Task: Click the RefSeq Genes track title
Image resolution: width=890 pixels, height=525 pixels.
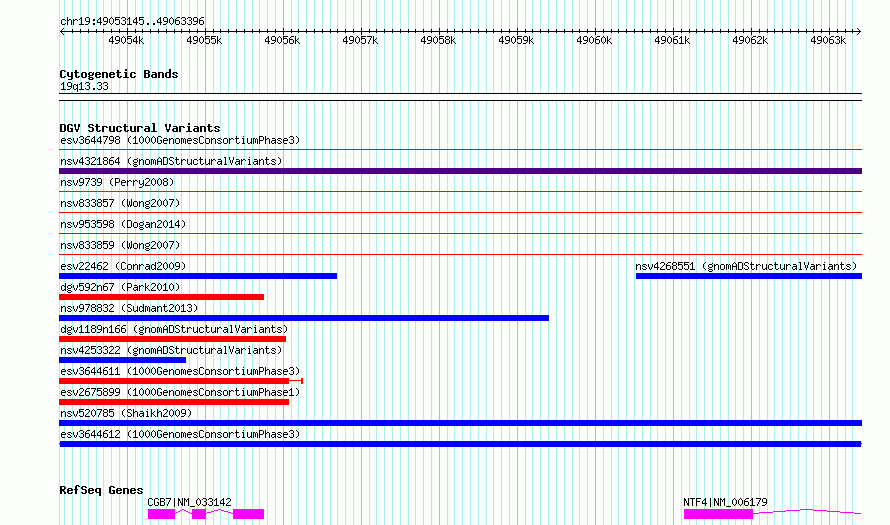Action: tap(101, 490)
